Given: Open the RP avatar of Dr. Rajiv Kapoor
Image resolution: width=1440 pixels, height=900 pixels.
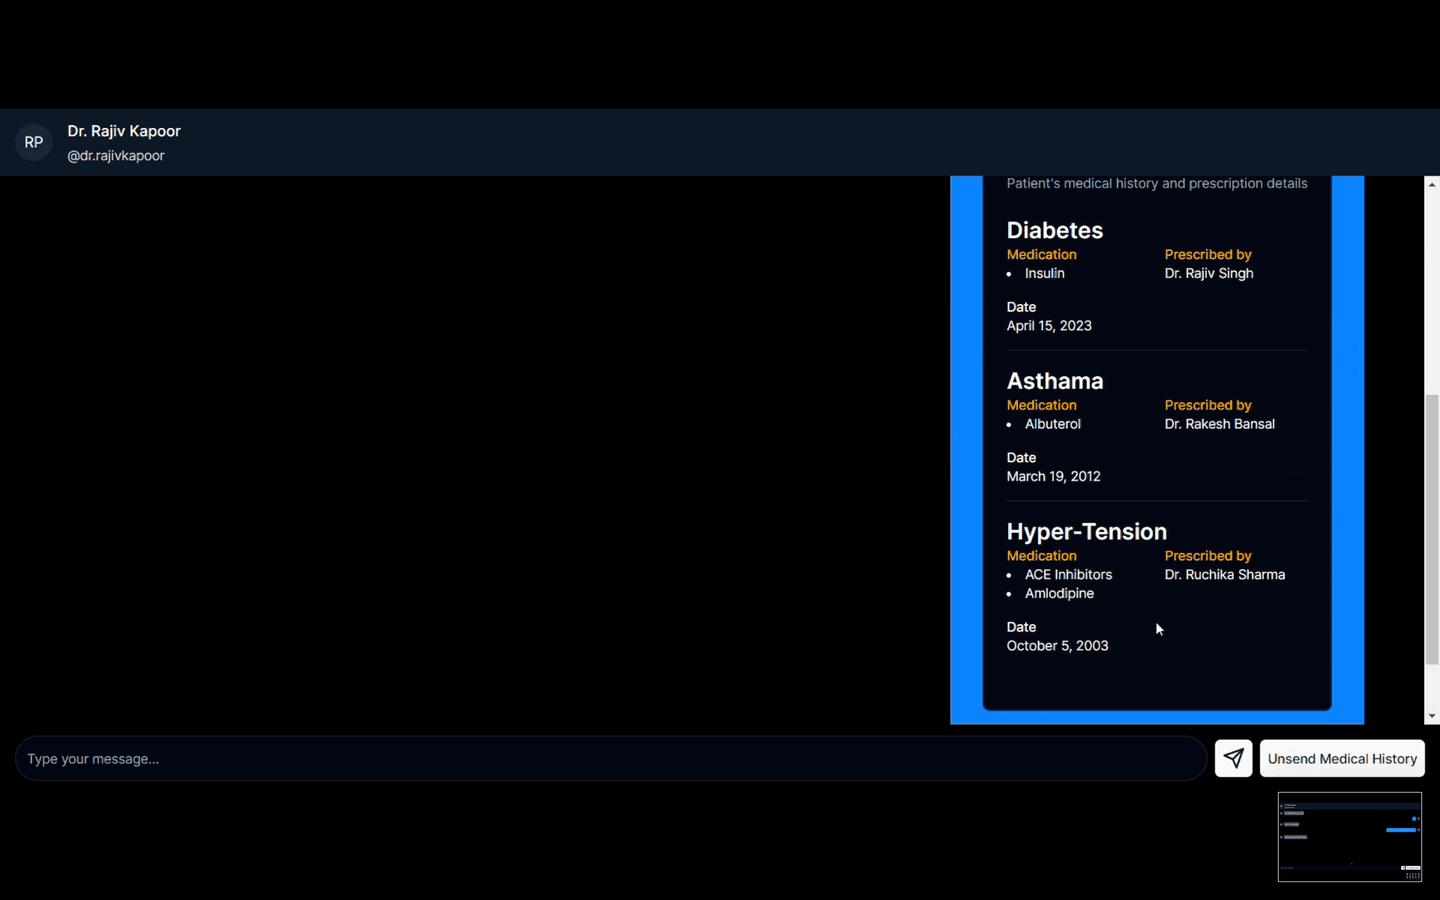Looking at the screenshot, I should (x=34, y=142).
